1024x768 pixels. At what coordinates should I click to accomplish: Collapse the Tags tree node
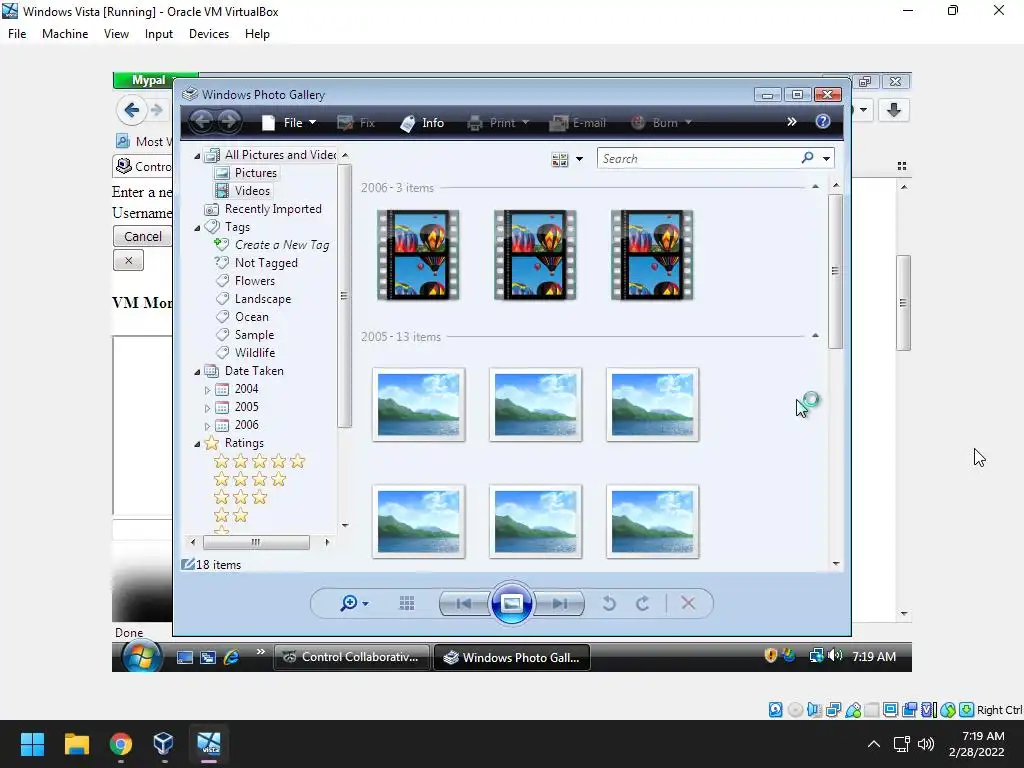pyautogui.click(x=197, y=228)
